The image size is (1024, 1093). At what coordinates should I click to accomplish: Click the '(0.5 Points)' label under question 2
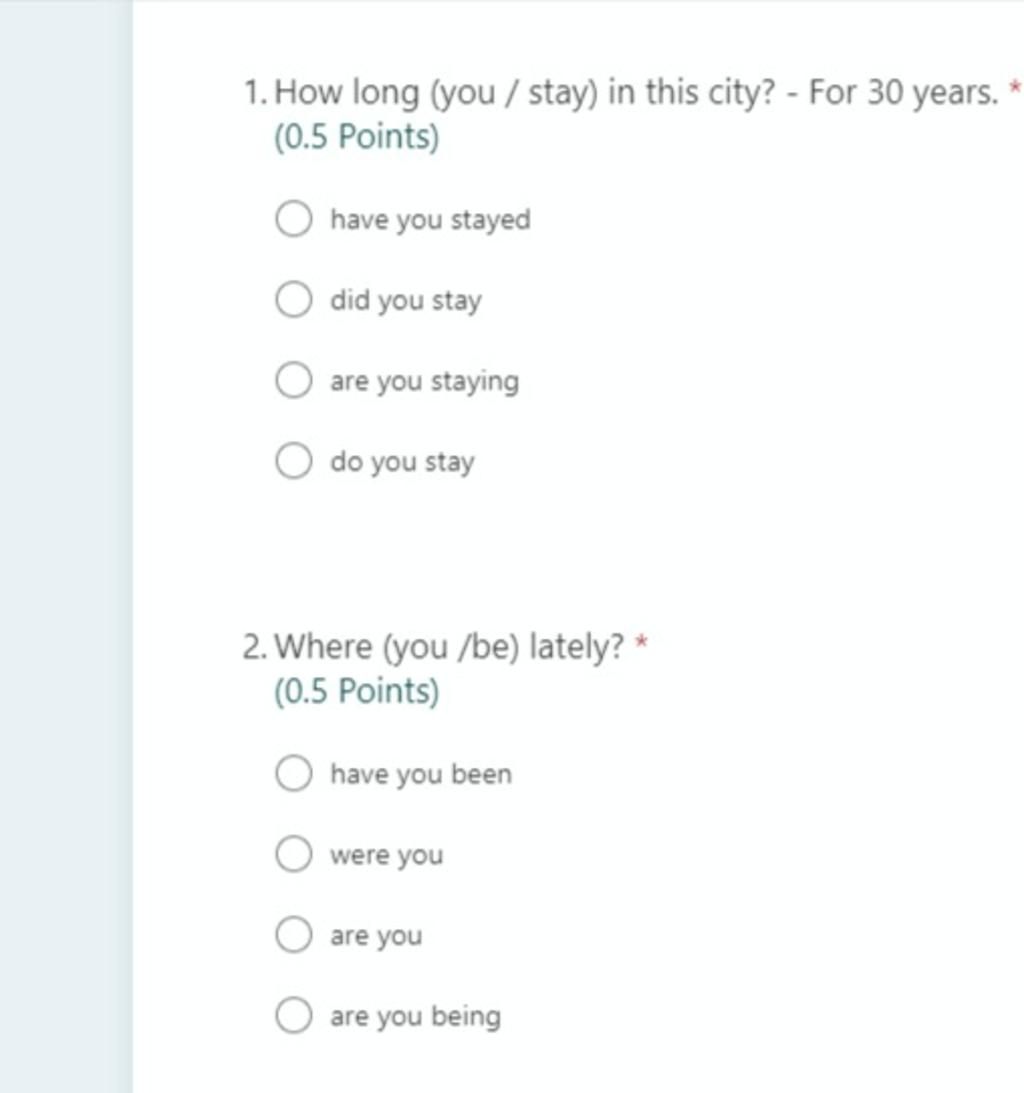(356, 691)
